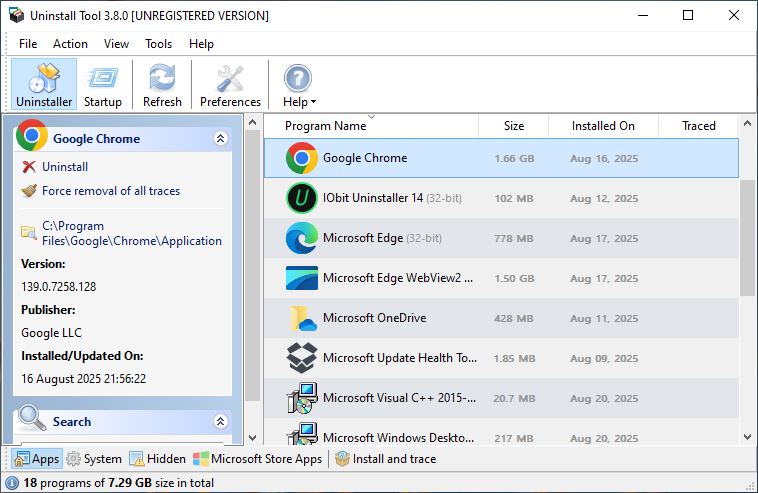
Task: Click the 428 MB size cell
Action: 513,319
